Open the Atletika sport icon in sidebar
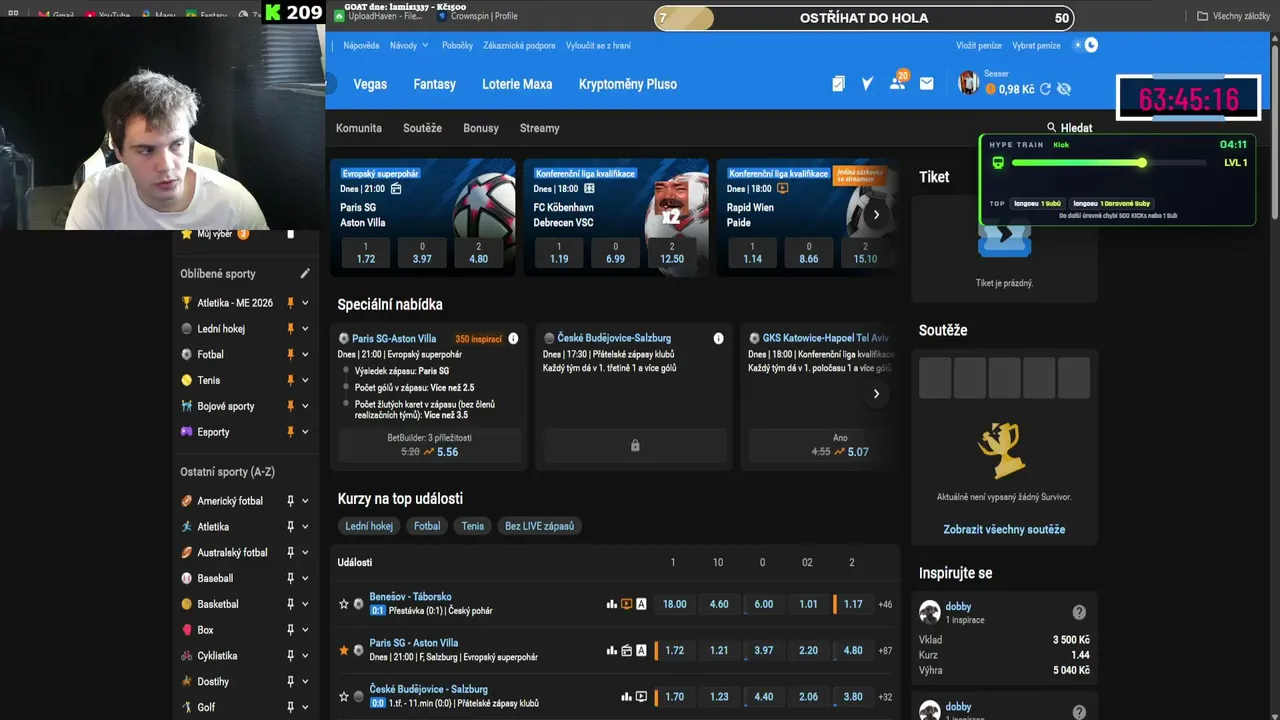The height and width of the screenshot is (720, 1280). coord(187,527)
